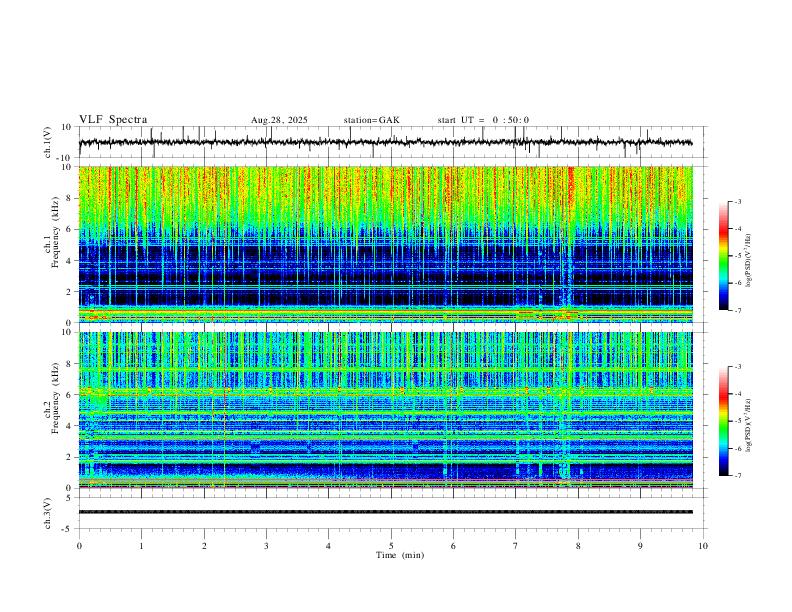Click the ch.2 colorbar scale
Screen dimensions: 792x612
pyautogui.click(x=723, y=421)
